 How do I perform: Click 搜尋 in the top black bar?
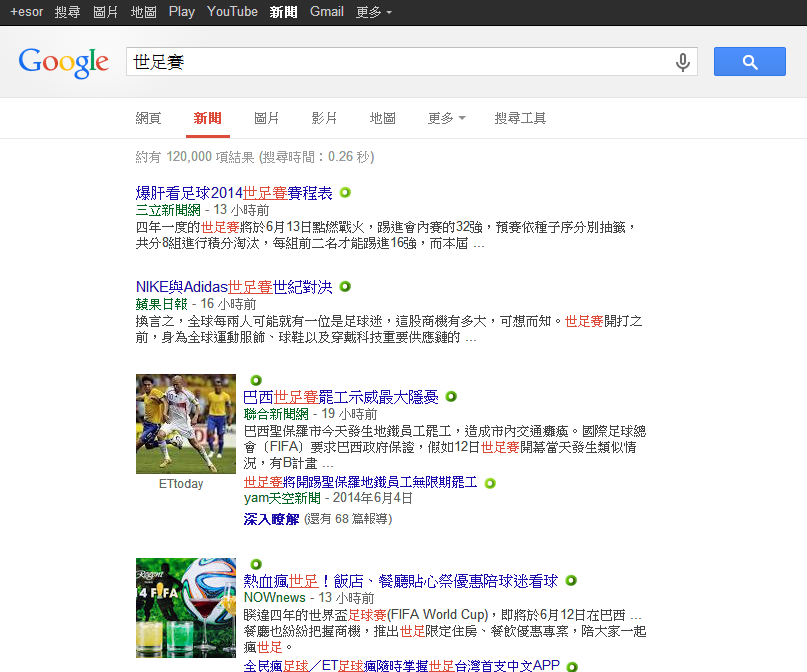click(67, 12)
